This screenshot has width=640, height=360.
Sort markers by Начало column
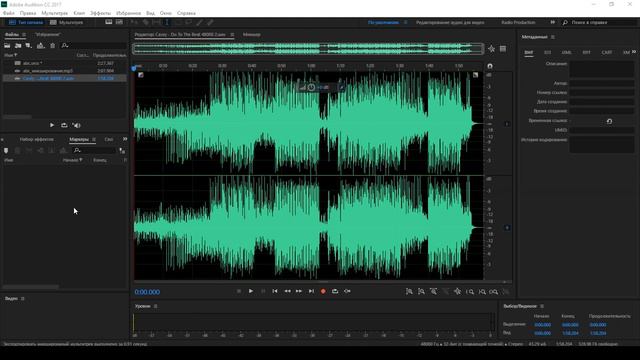[x=72, y=160]
